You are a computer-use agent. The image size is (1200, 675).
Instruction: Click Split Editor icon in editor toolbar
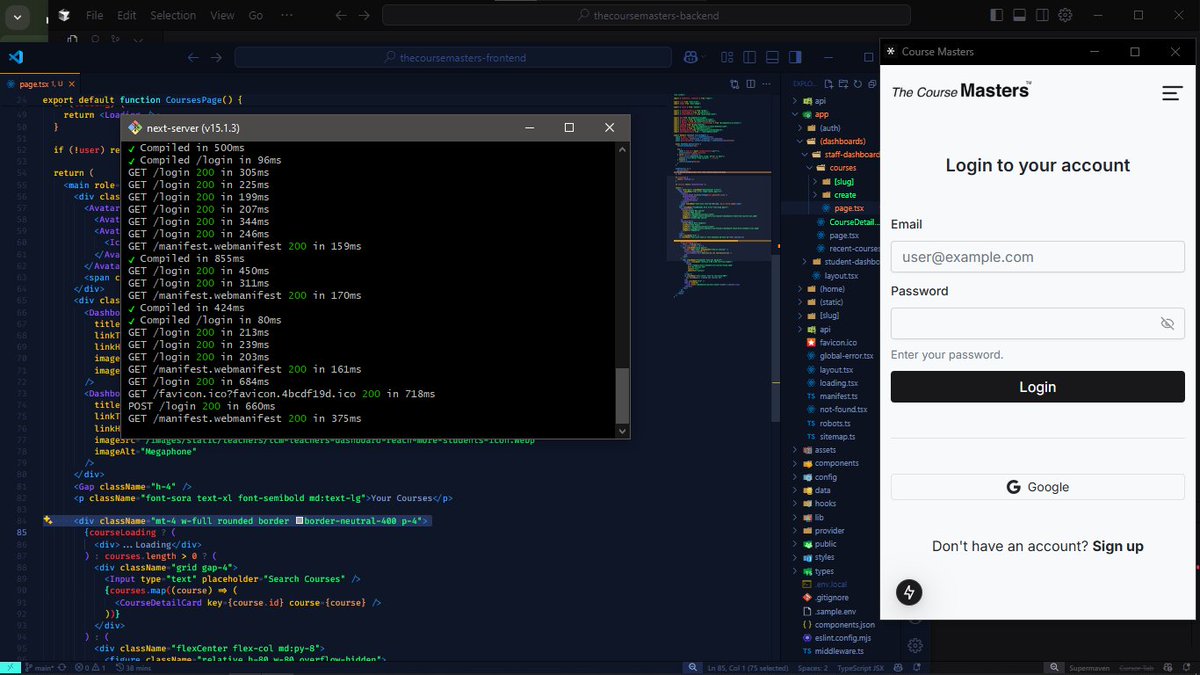point(751,84)
